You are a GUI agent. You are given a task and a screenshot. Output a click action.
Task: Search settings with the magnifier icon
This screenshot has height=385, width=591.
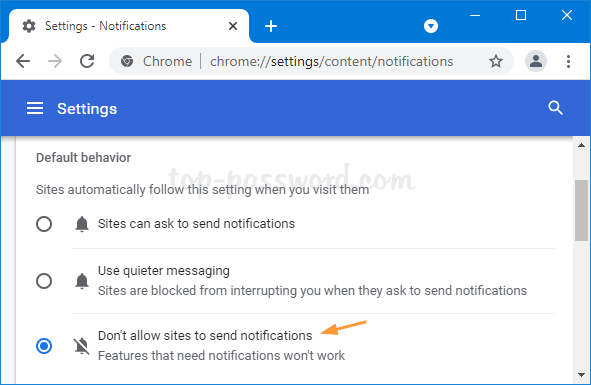pyautogui.click(x=555, y=108)
